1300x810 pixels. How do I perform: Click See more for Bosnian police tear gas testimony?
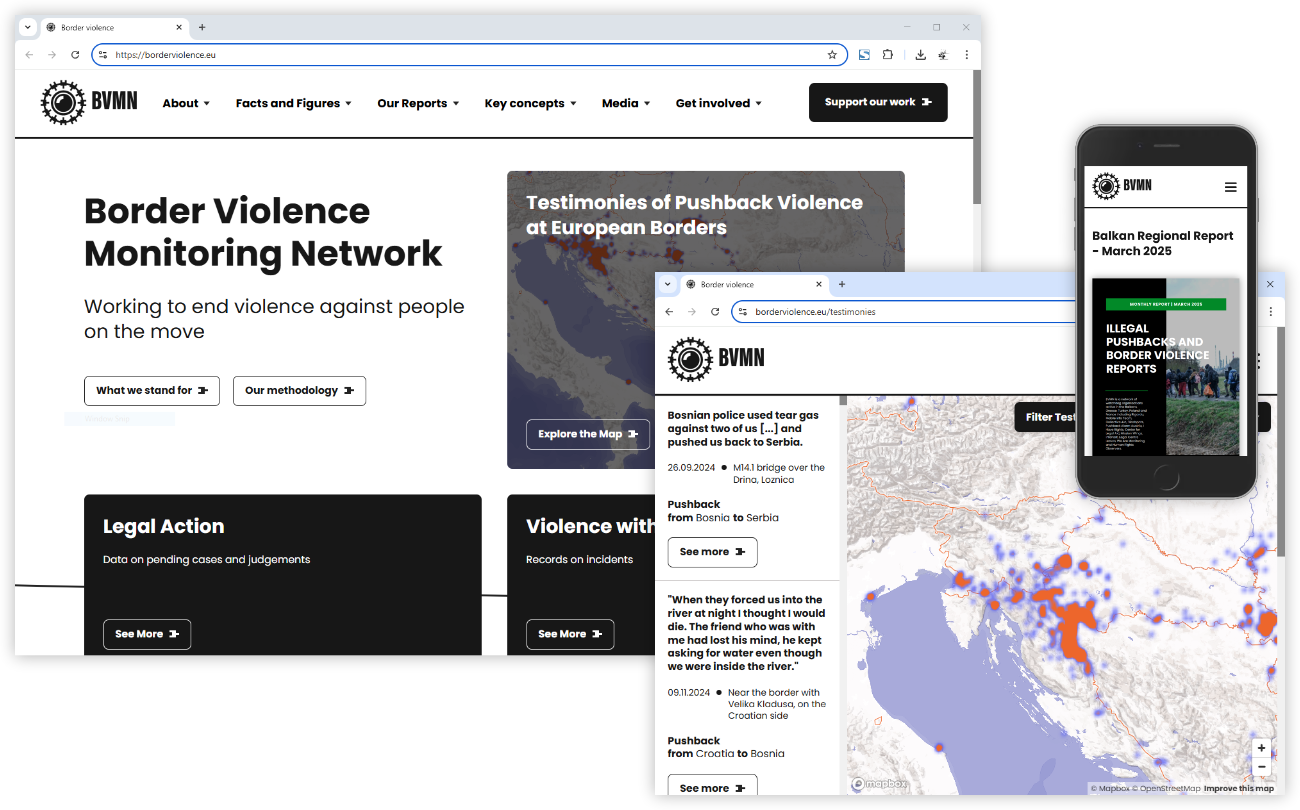pos(712,552)
